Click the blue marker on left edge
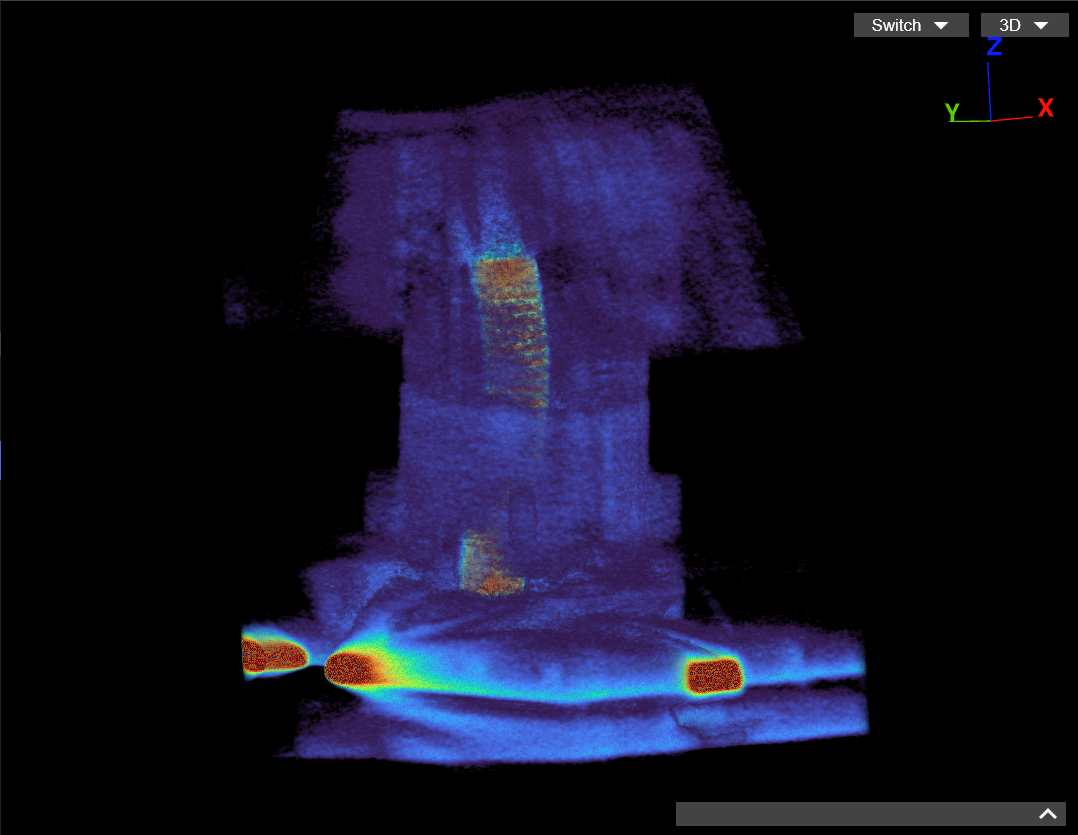Image resolution: width=1078 pixels, height=835 pixels. (x=1, y=459)
